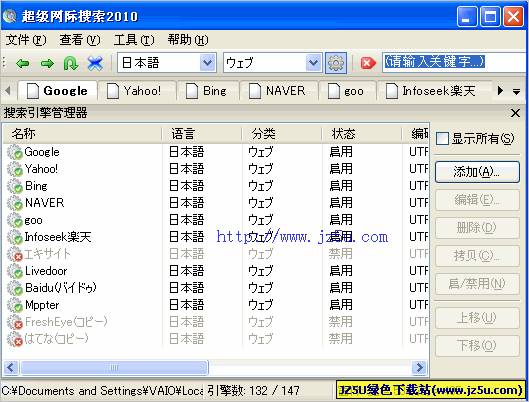Click the 上移(U) button

pyautogui.click(x=477, y=318)
